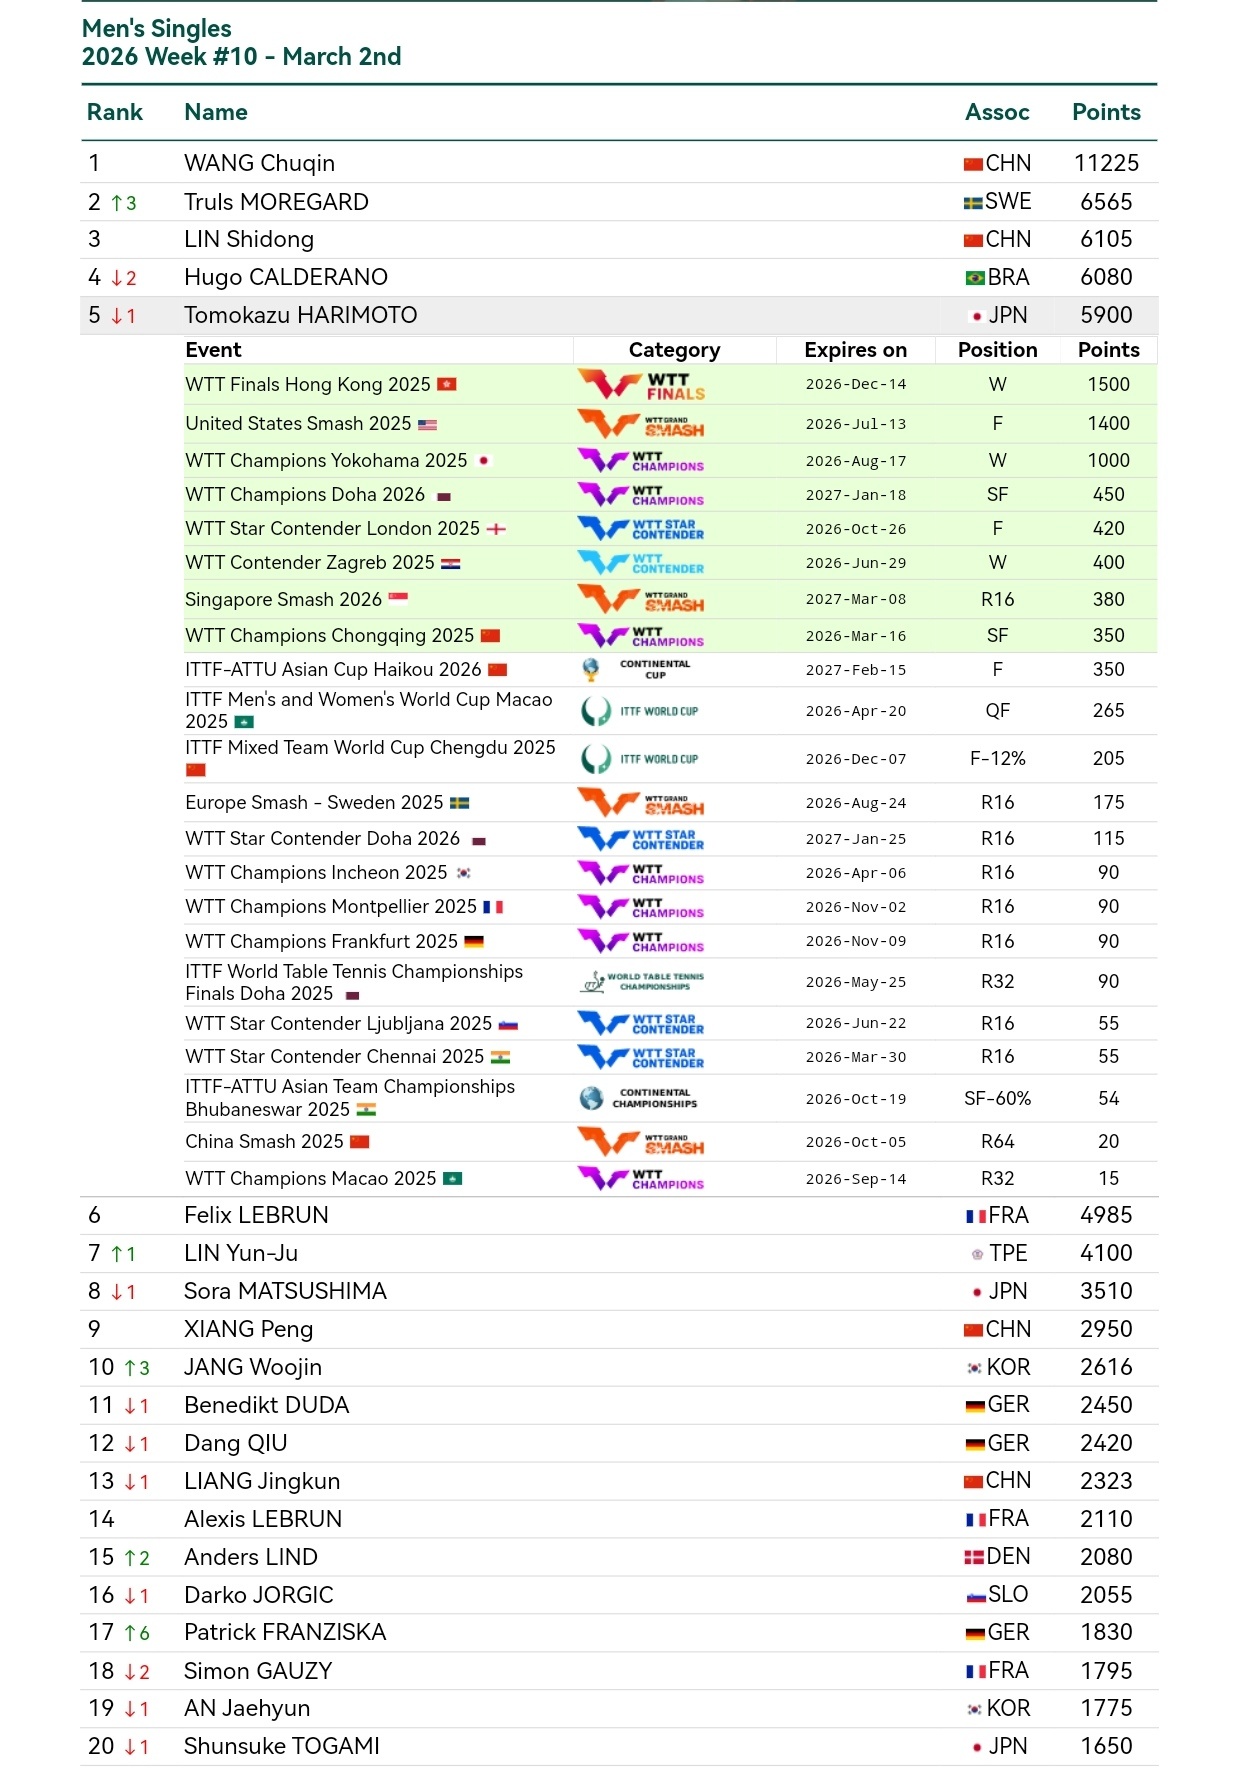Expand LIN Yun-Ju's ranking details
This screenshot has height=1772, width=1236.
pos(619,1254)
